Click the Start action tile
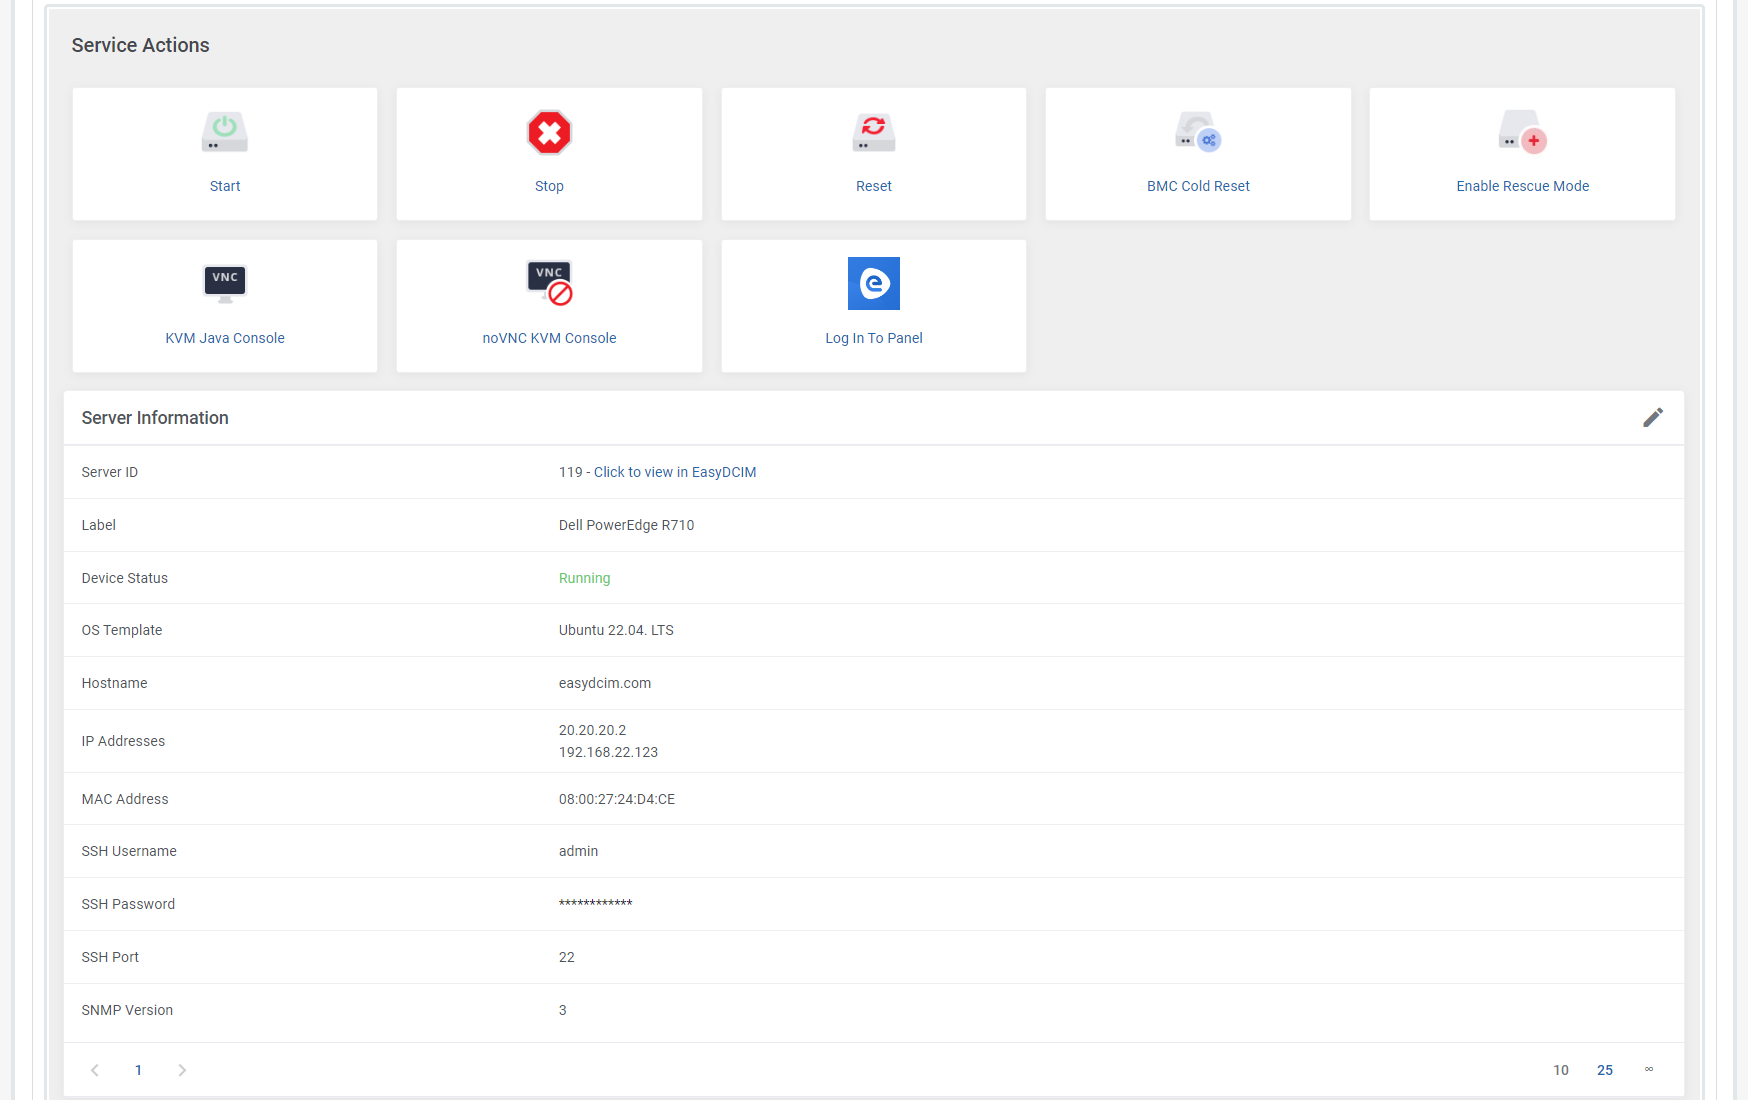The width and height of the screenshot is (1748, 1100). (x=224, y=154)
